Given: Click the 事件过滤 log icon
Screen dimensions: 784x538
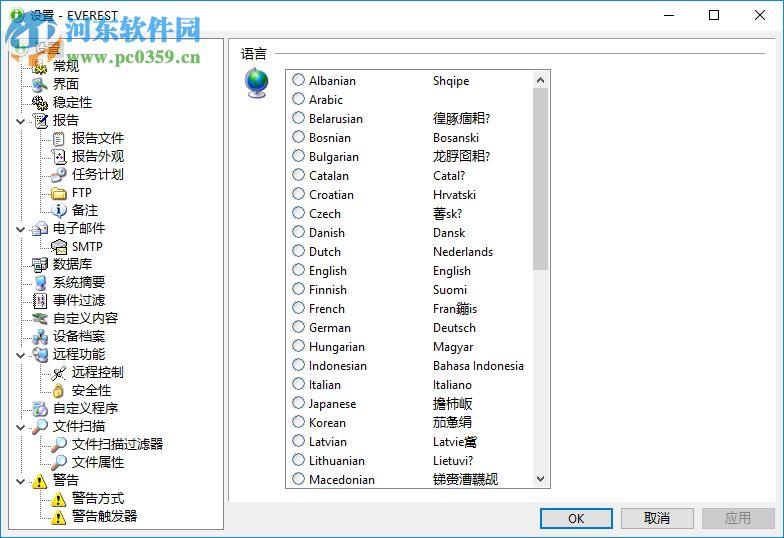Looking at the screenshot, I should click(40, 300).
